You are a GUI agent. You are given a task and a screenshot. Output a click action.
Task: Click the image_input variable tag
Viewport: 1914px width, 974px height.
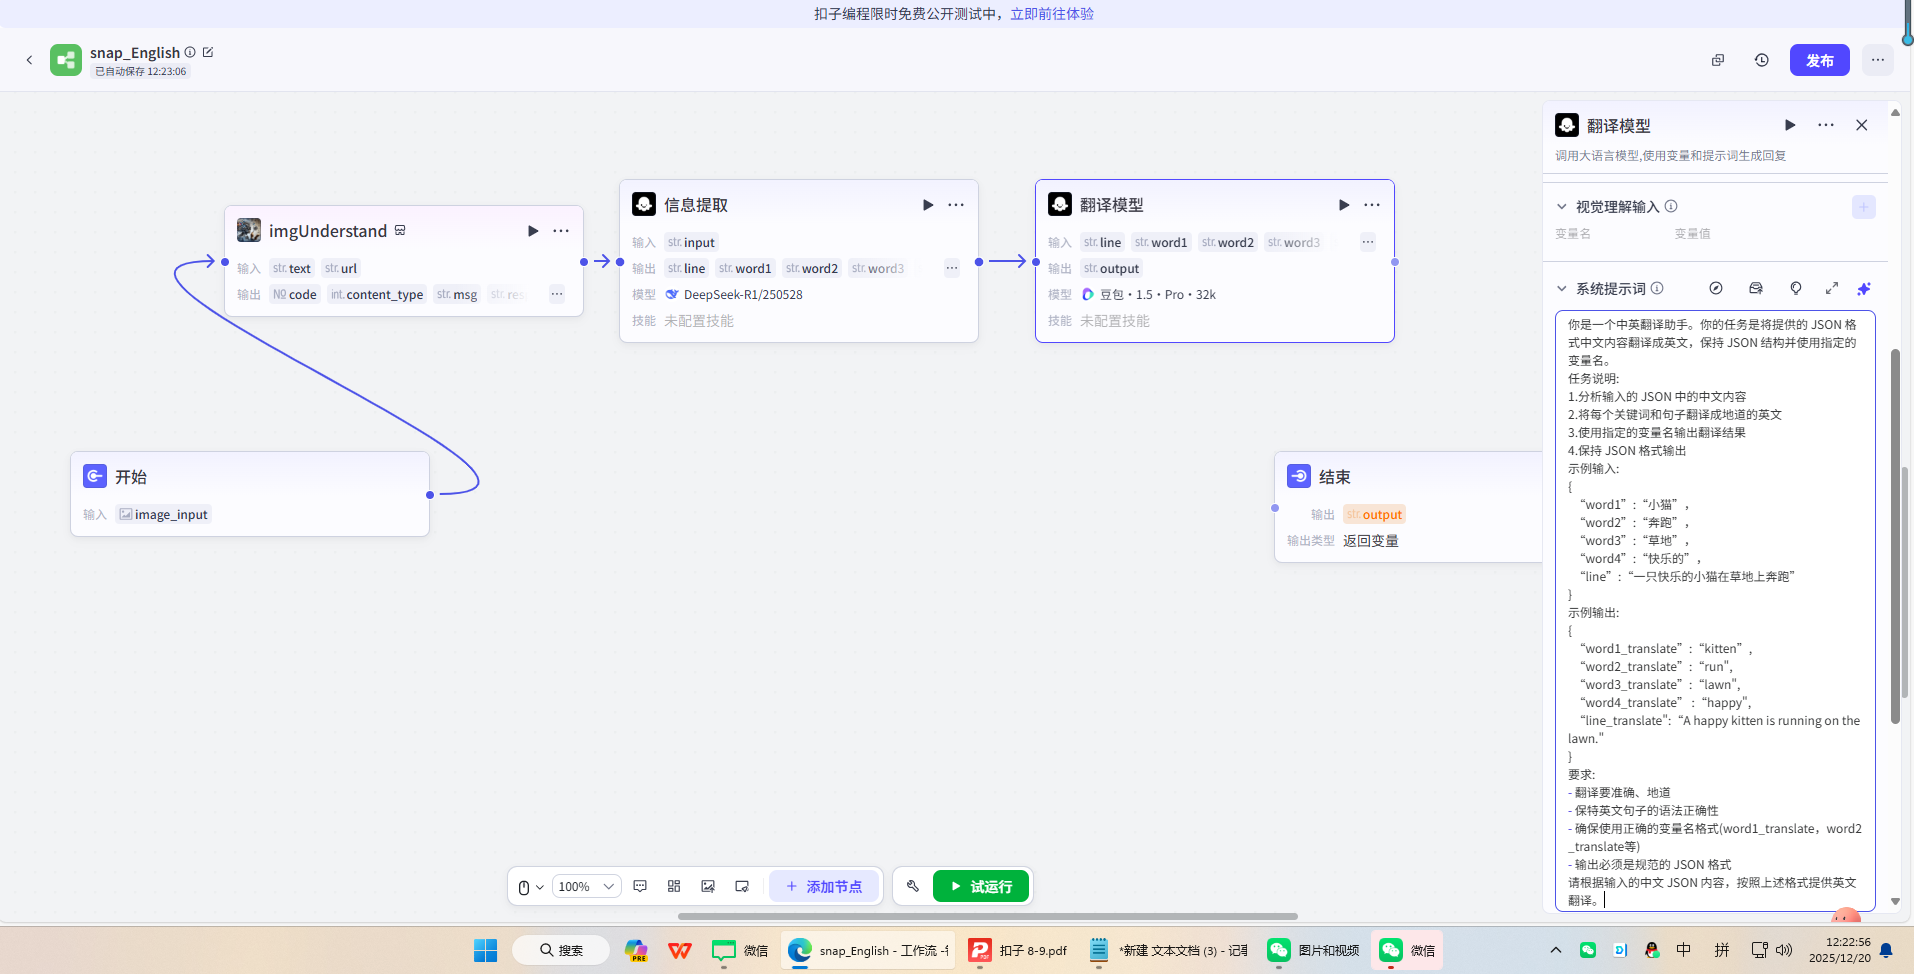(163, 514)
